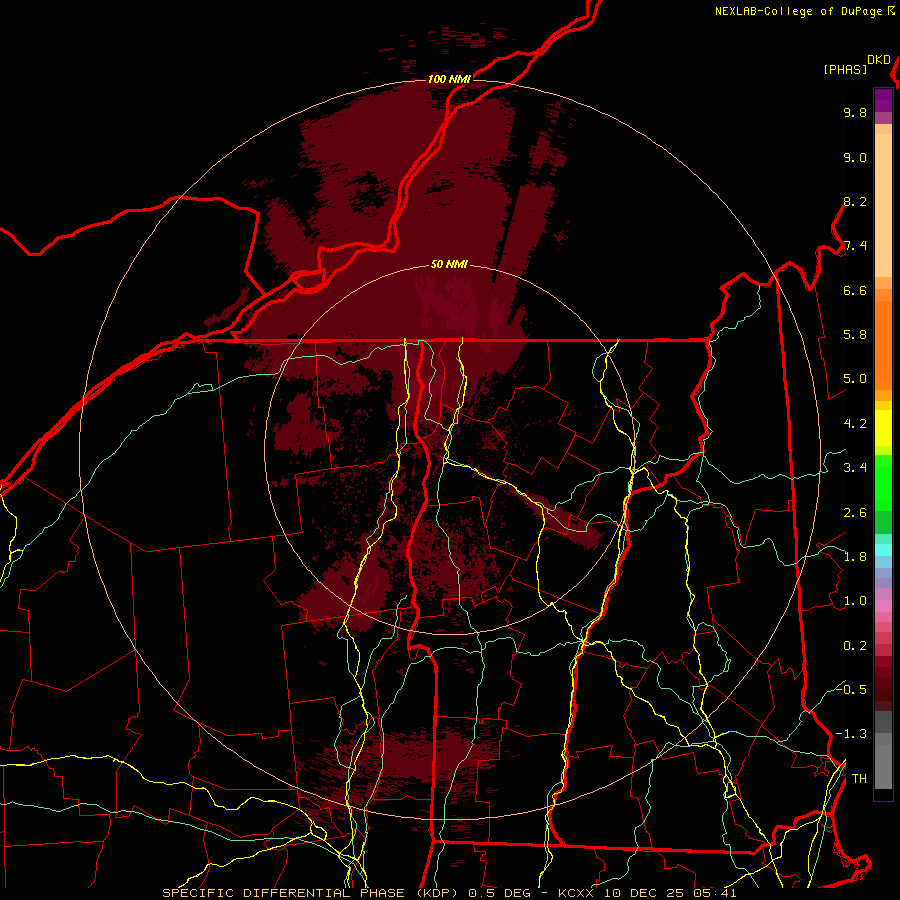Pick the pink color bar segment
The height and width of the screenshot is (900, 900).
(883, 606)
